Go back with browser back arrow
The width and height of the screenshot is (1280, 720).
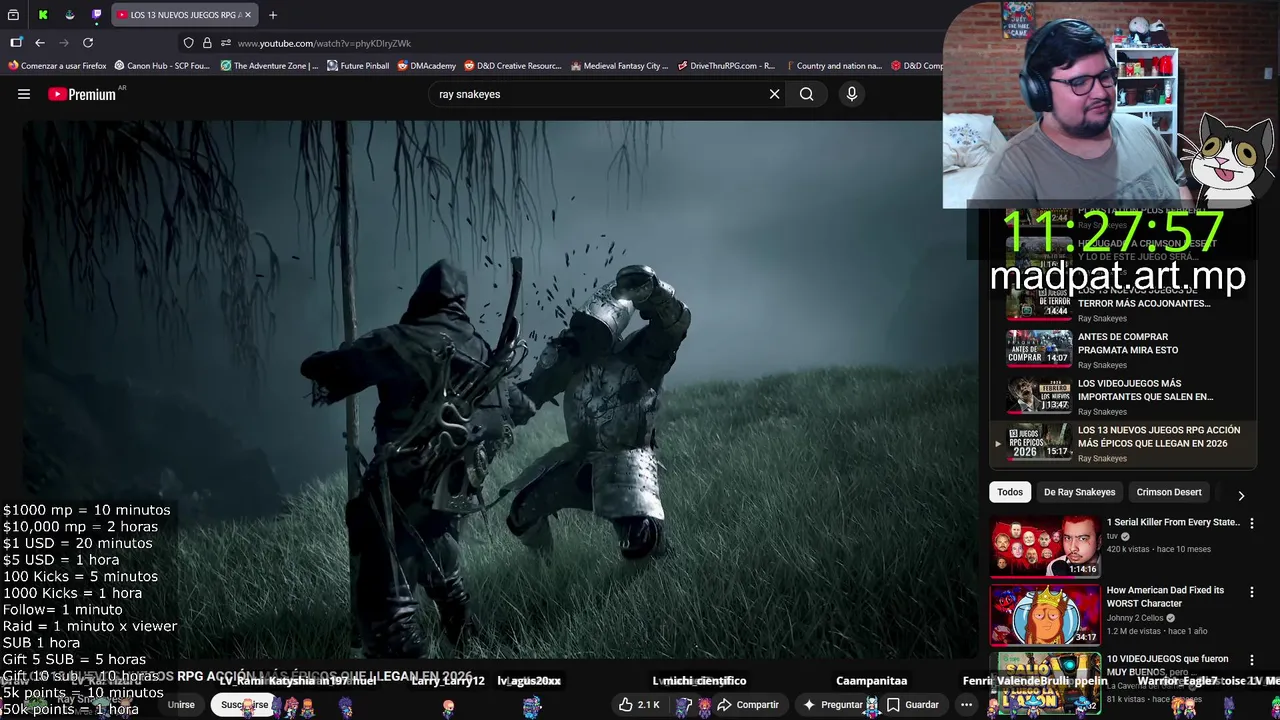(40, 43)
